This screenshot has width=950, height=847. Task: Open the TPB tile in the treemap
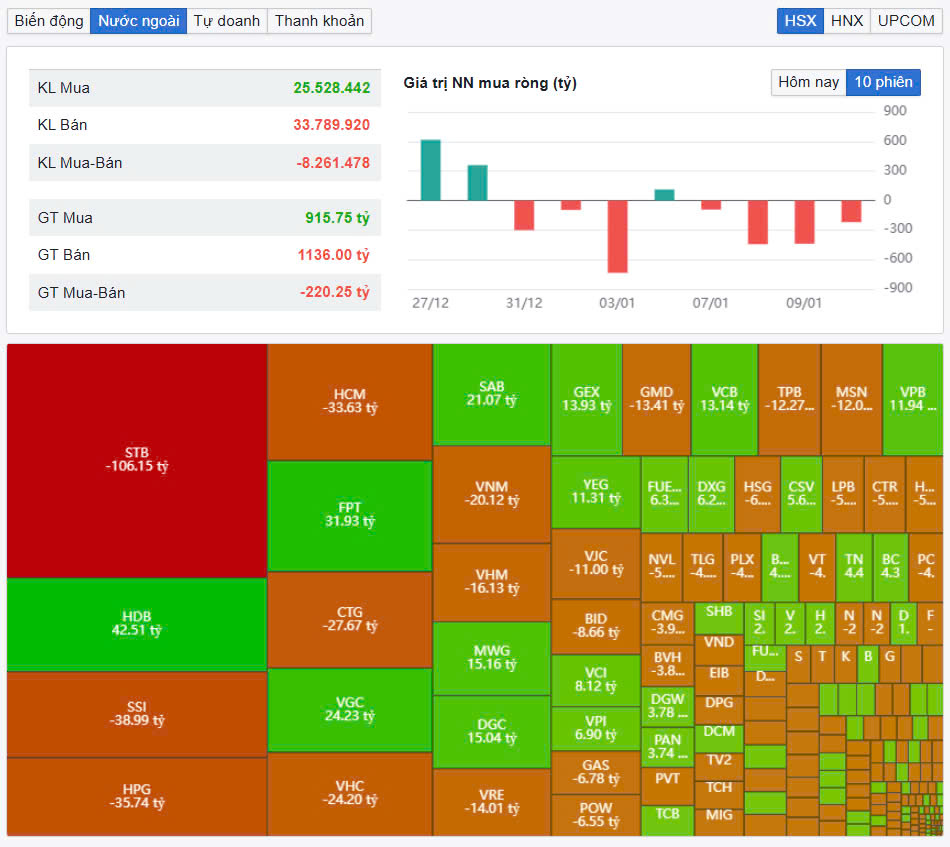click(789, 400)
